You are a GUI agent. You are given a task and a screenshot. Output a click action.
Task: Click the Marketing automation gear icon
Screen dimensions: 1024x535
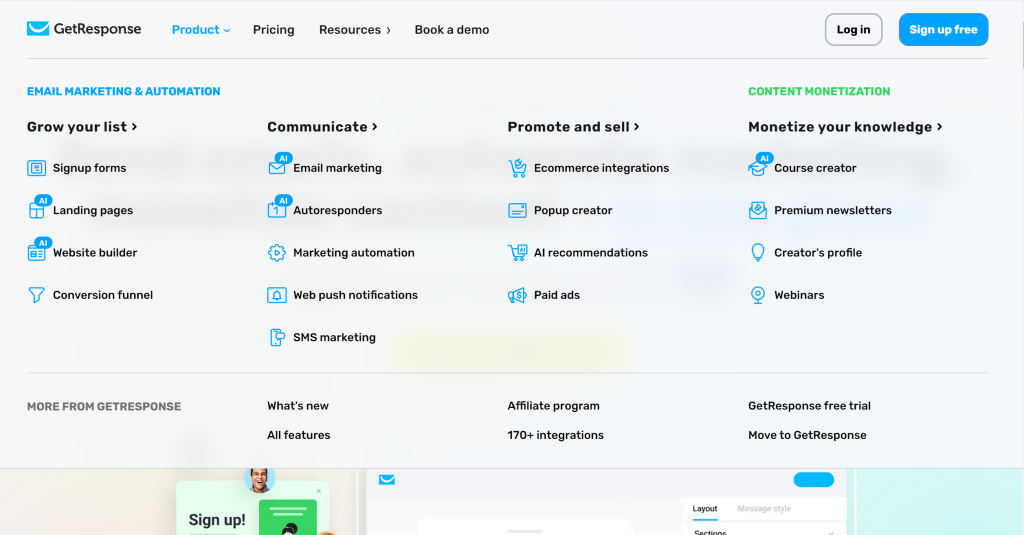[x=277, y=253]
